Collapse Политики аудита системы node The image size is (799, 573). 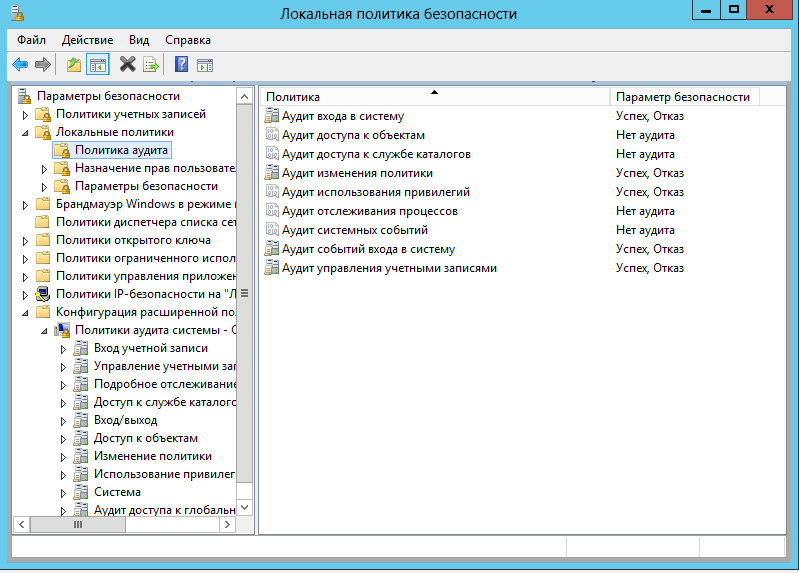(x=44, y=331)
